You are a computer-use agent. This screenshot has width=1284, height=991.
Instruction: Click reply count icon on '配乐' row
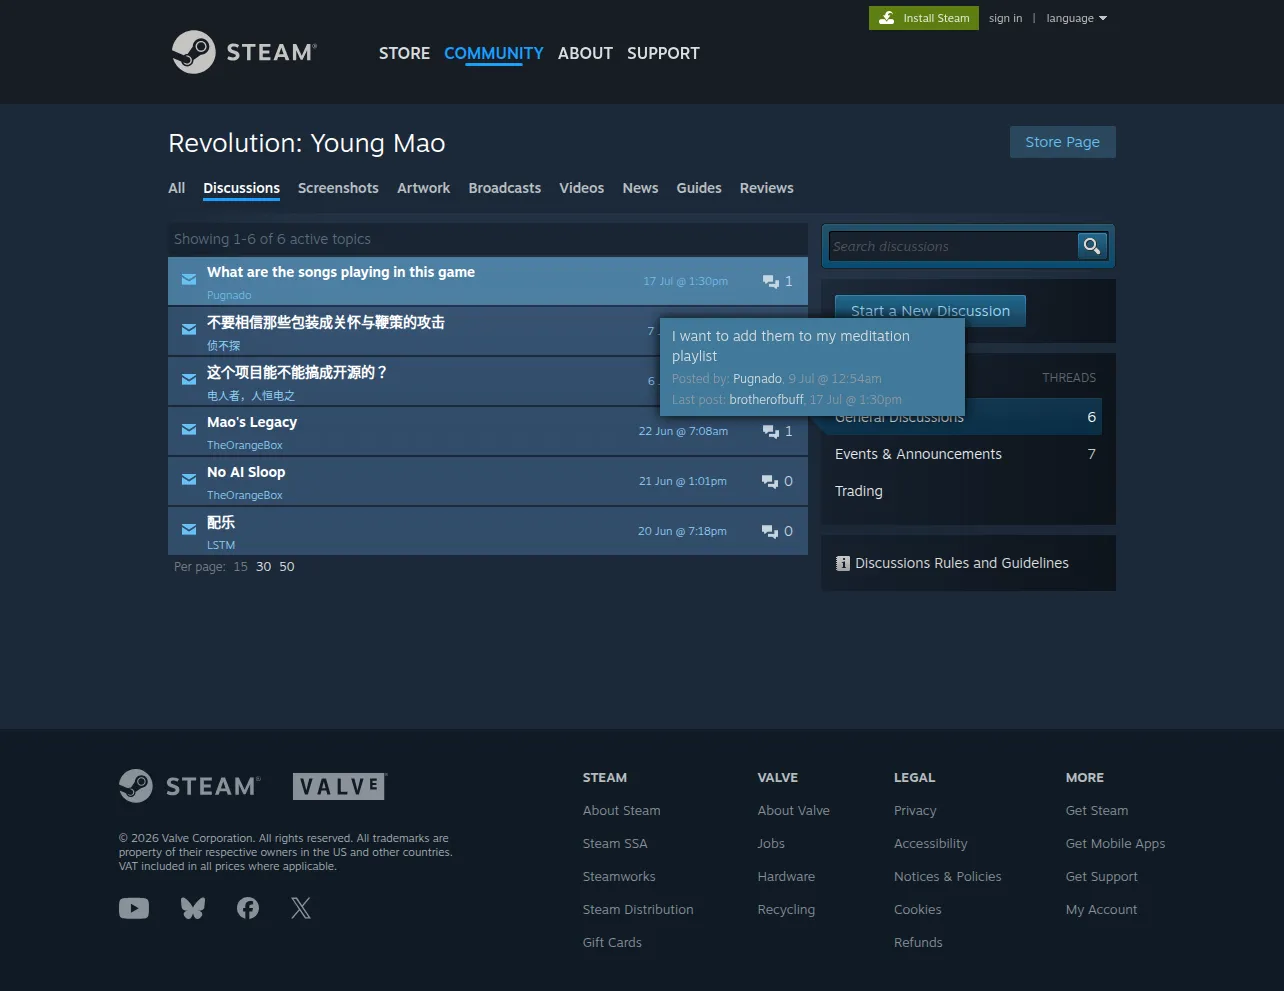(x=770, y=532)
